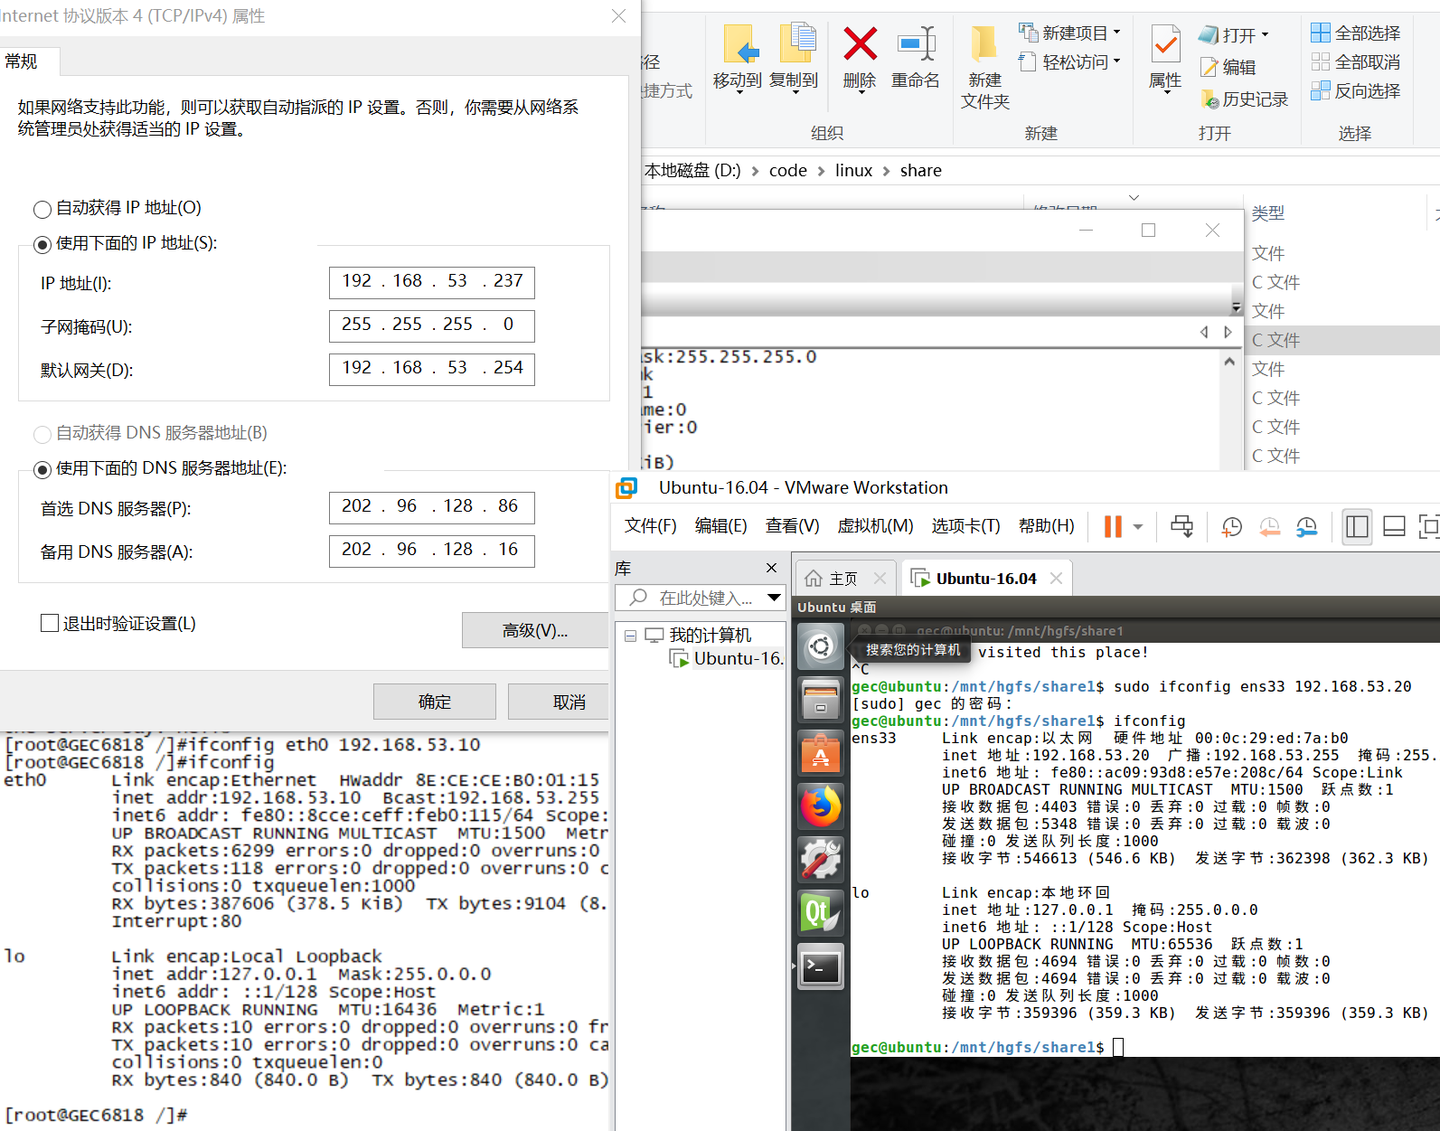Delete the selected file with 删除
This screenshot has width=1440, height=1131.
tap(858, 60)
